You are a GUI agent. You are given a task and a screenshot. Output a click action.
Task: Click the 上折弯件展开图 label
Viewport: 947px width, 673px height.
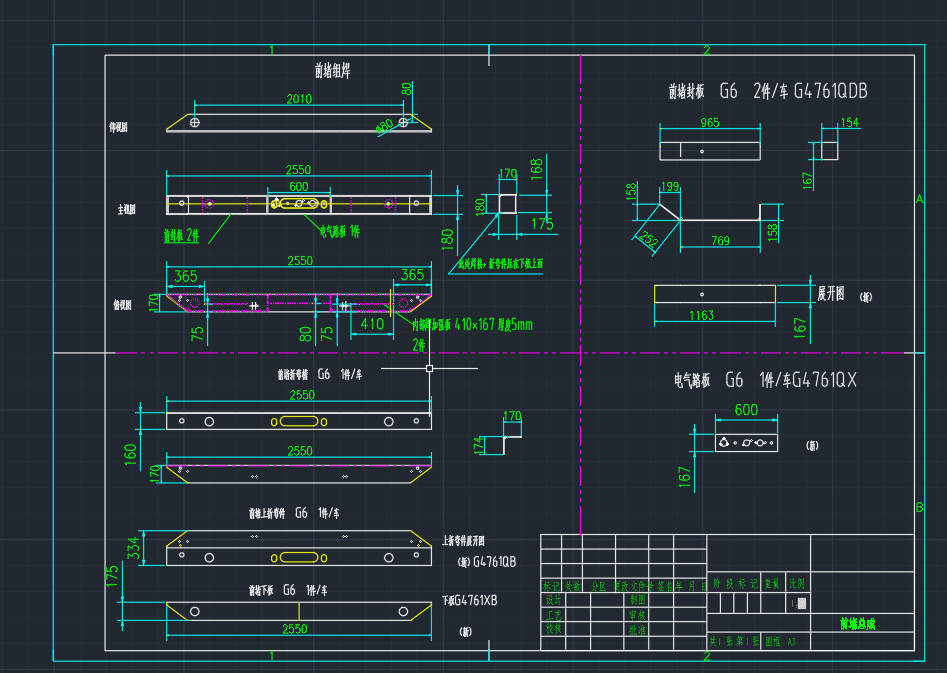(463, 541)
